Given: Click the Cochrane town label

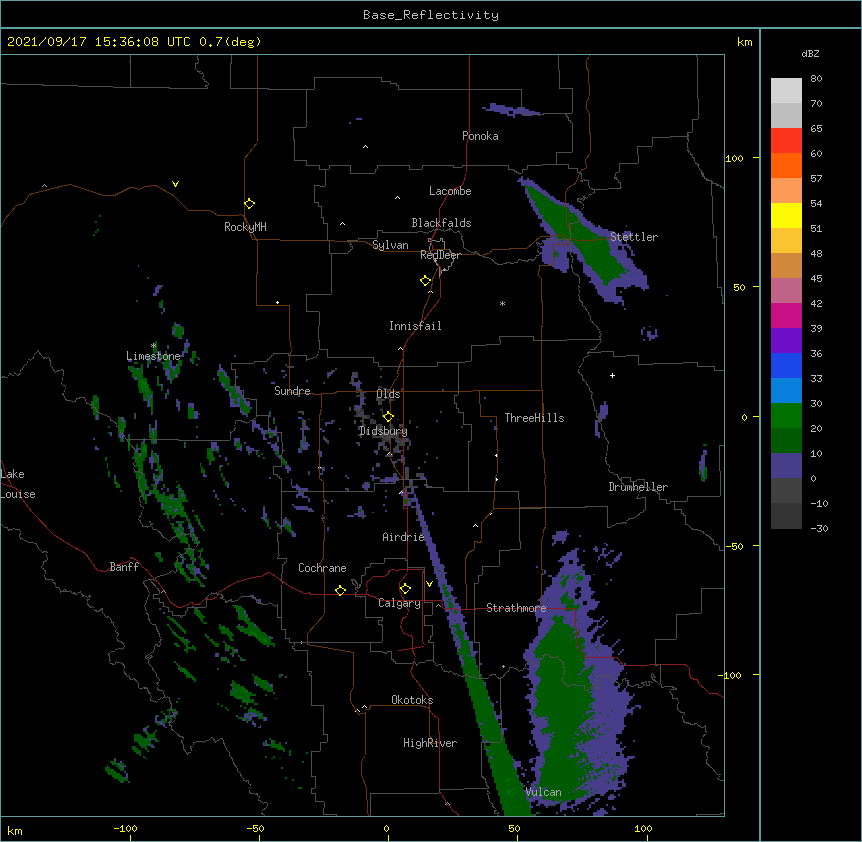Looking at the screenshot, I should click(322, 568).
